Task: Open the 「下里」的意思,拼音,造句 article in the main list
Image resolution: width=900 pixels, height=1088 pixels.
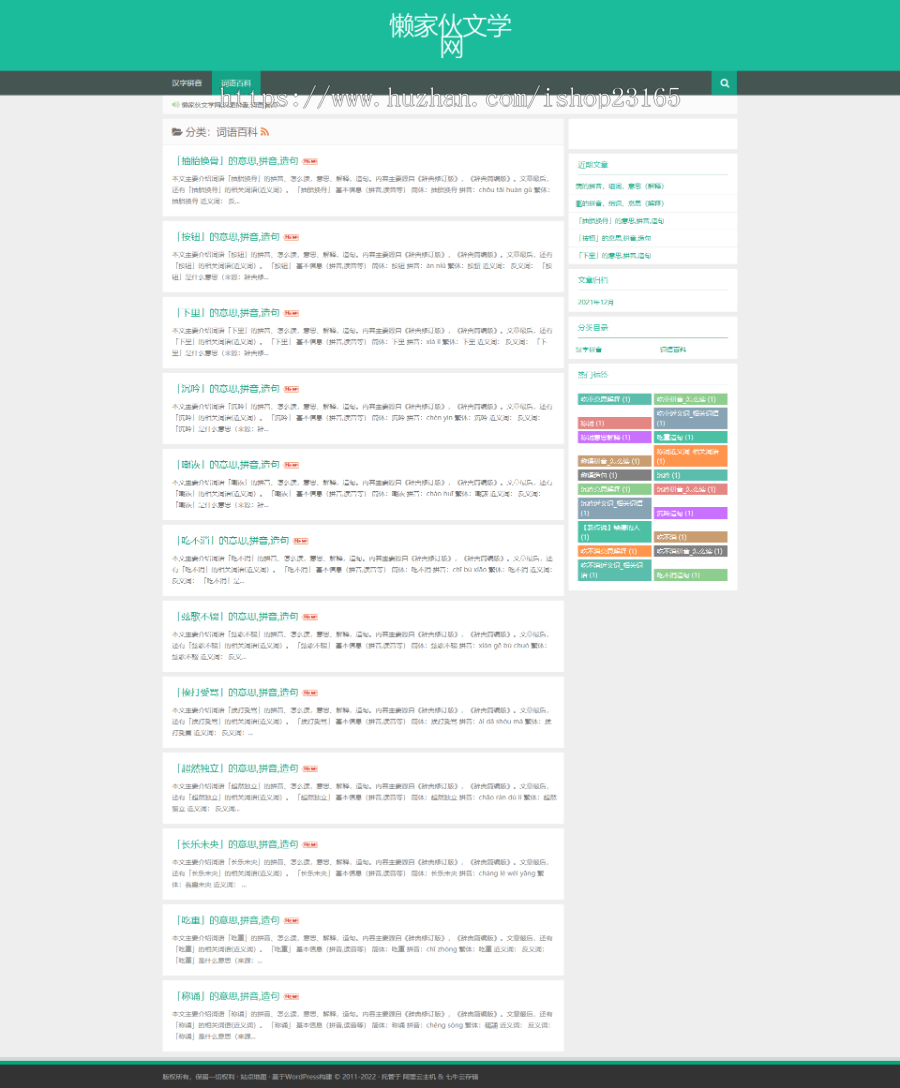Action: [x=226, y=313]
